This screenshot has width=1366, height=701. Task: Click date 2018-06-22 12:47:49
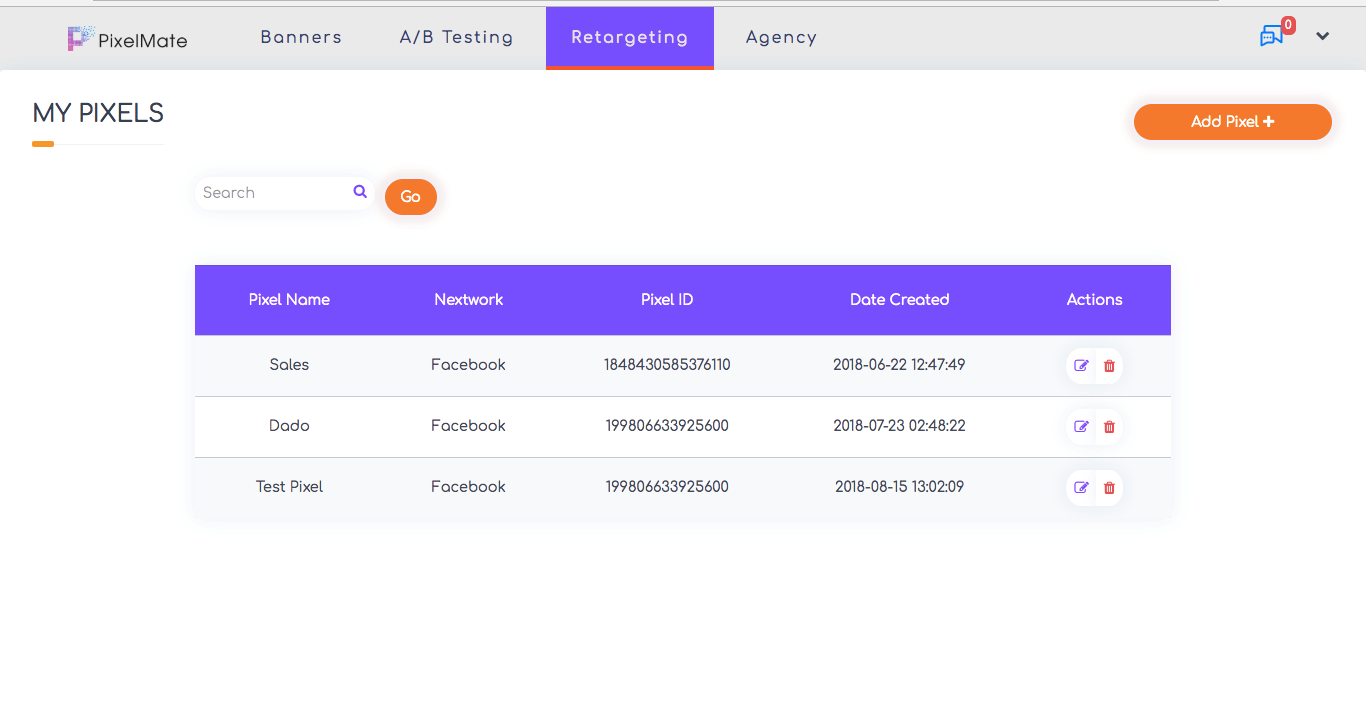899,365
